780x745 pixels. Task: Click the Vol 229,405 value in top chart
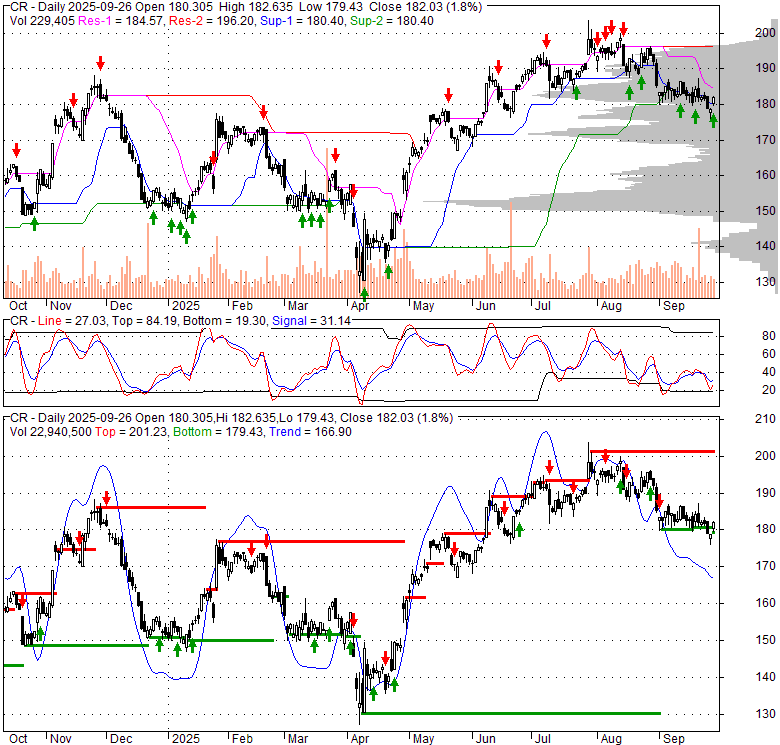click(x=42, y=21)
